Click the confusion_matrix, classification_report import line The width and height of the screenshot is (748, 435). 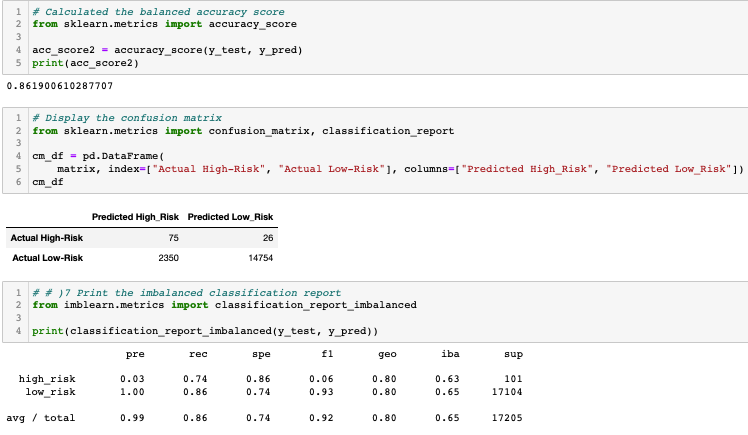(243, 131)
